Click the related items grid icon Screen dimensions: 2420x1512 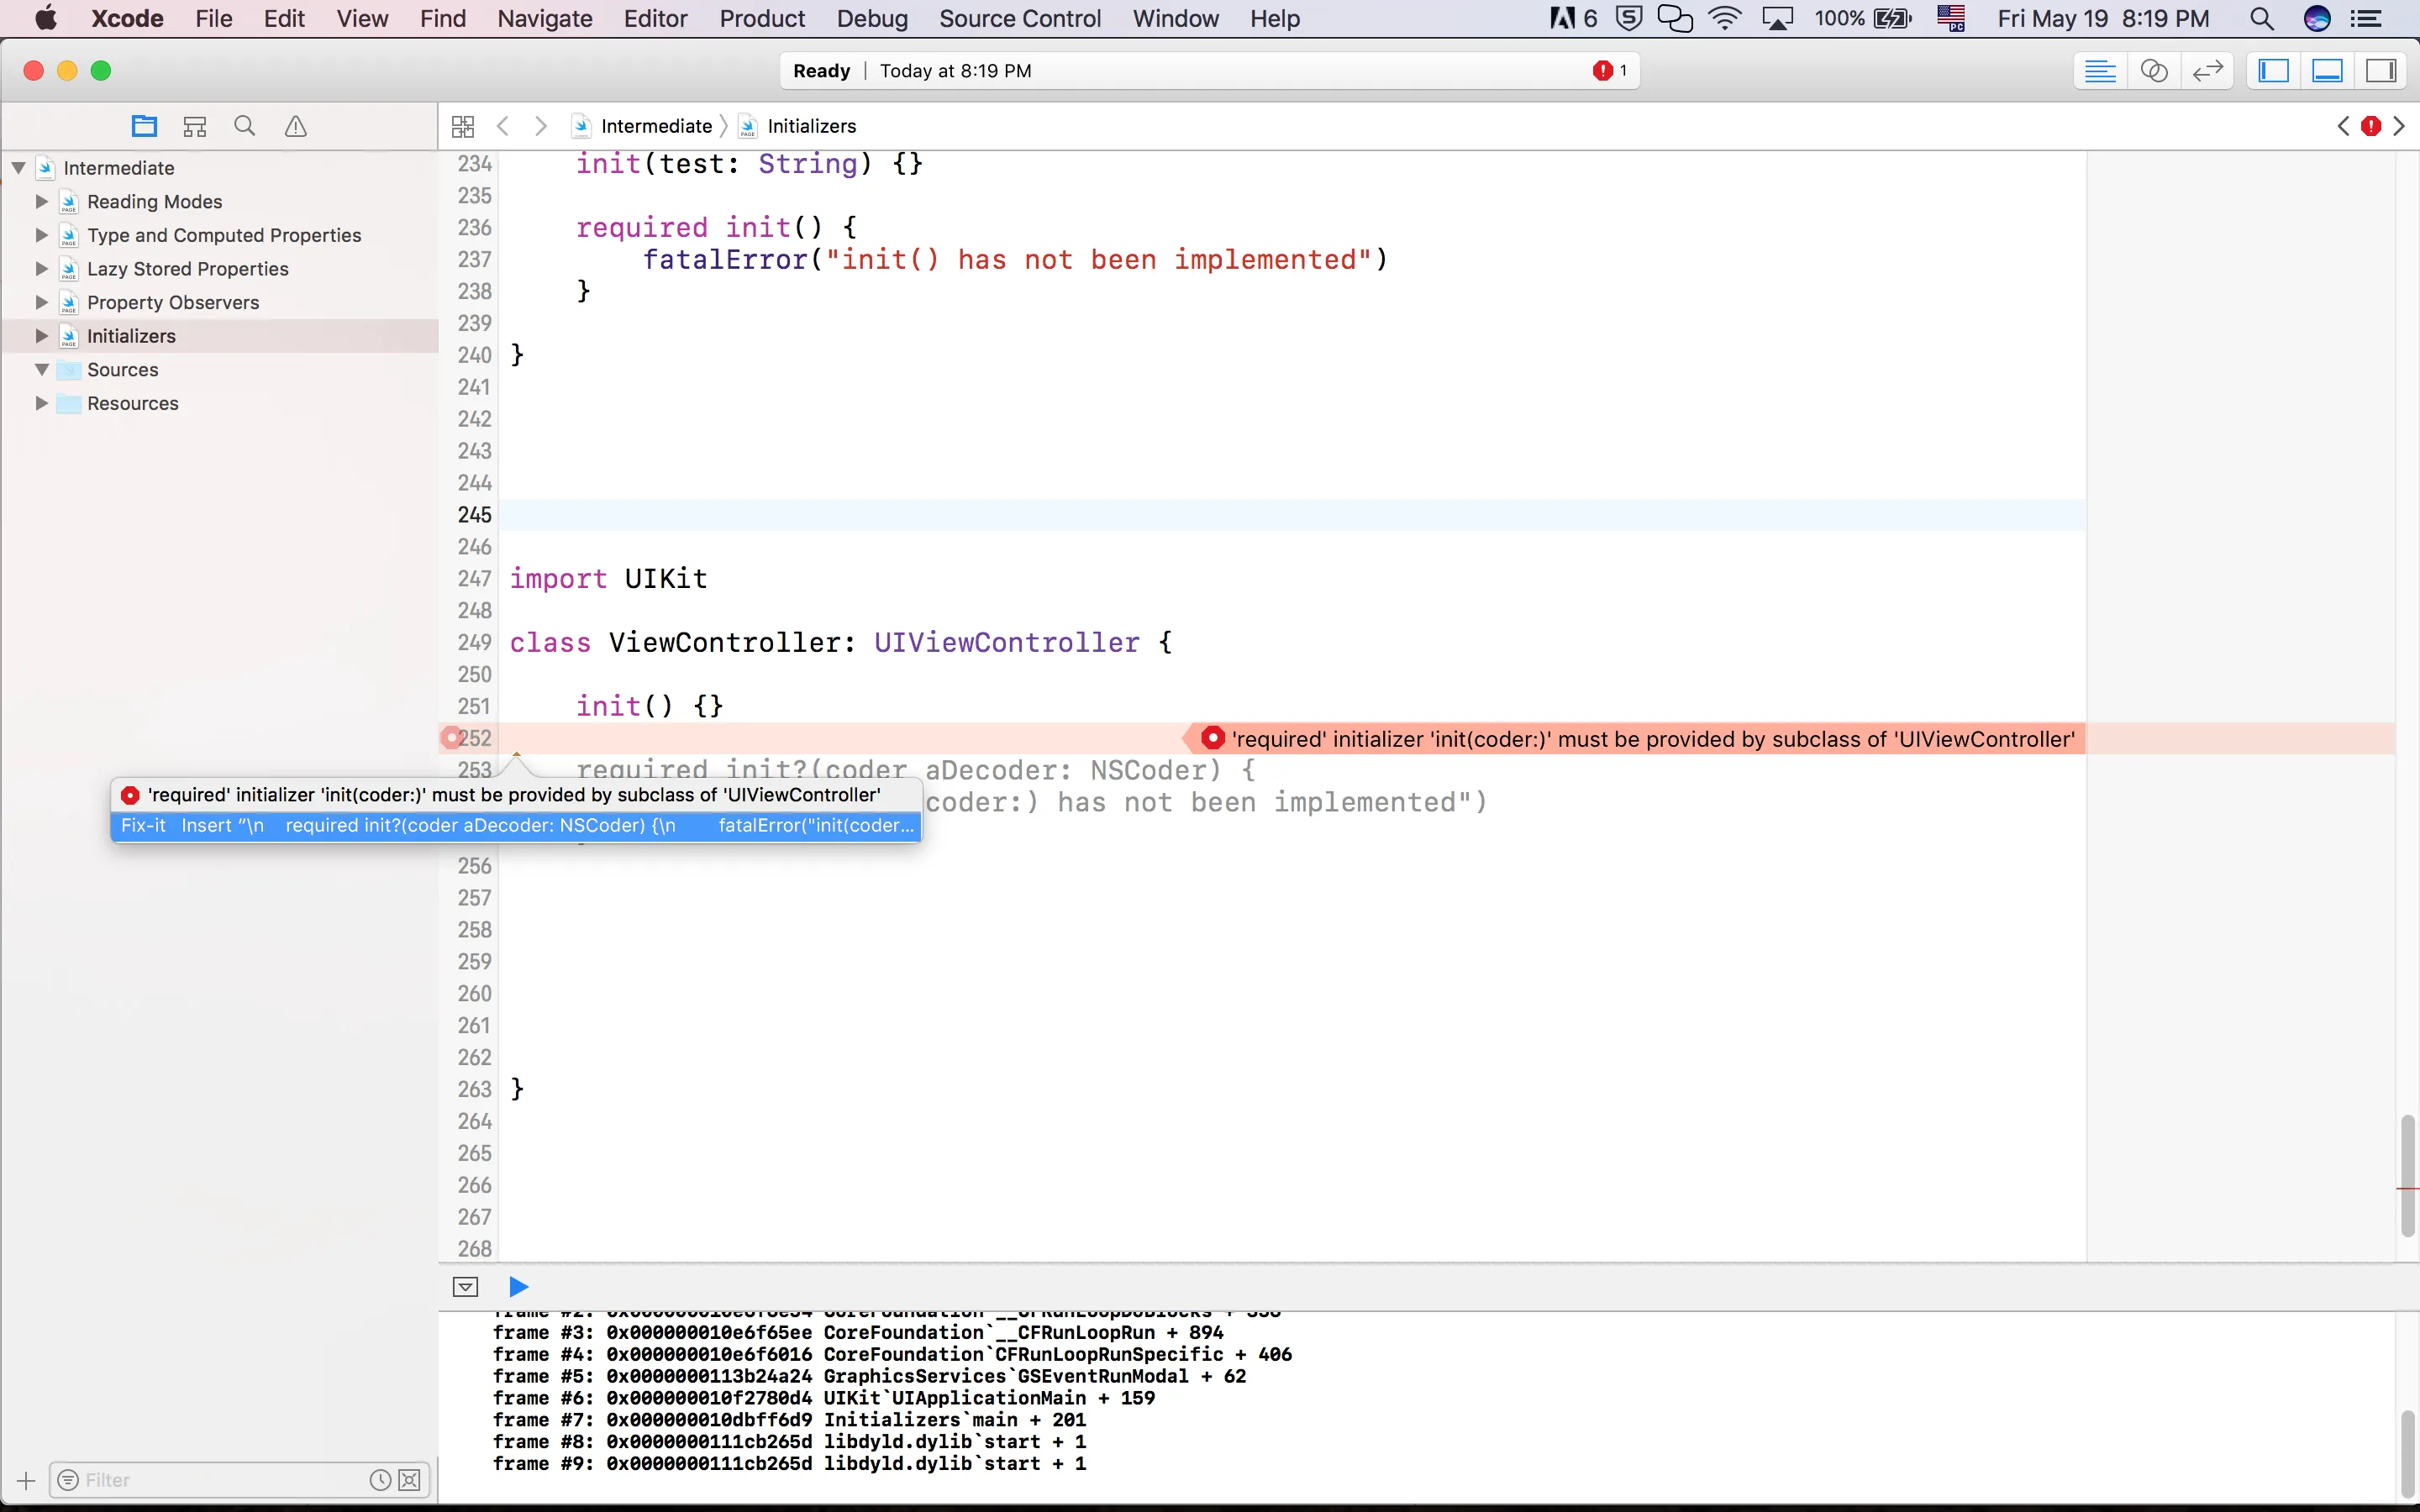point(462,126)
